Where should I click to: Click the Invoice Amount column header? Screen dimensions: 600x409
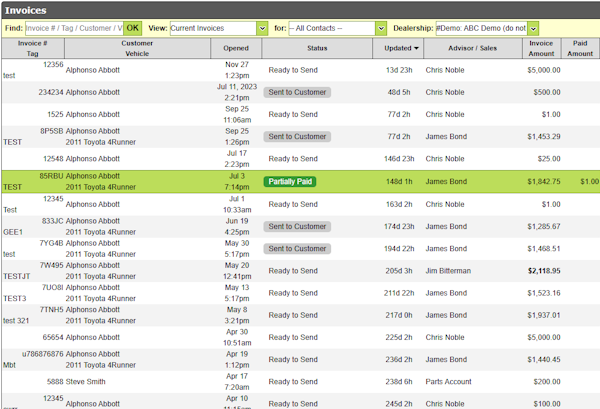click(x=540, y=48)
